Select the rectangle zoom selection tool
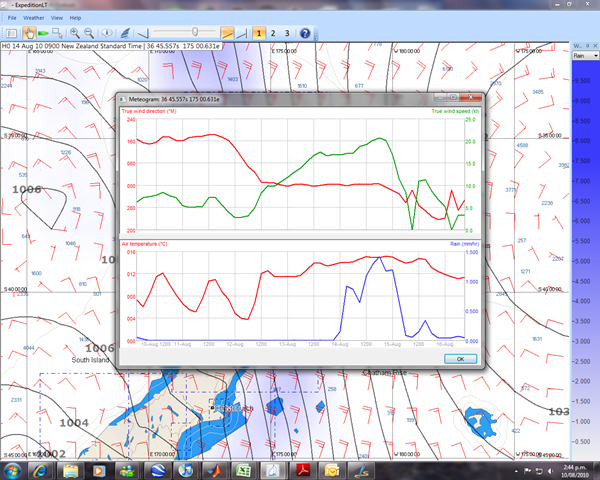 pyautogui.click(x=57, y=33)
